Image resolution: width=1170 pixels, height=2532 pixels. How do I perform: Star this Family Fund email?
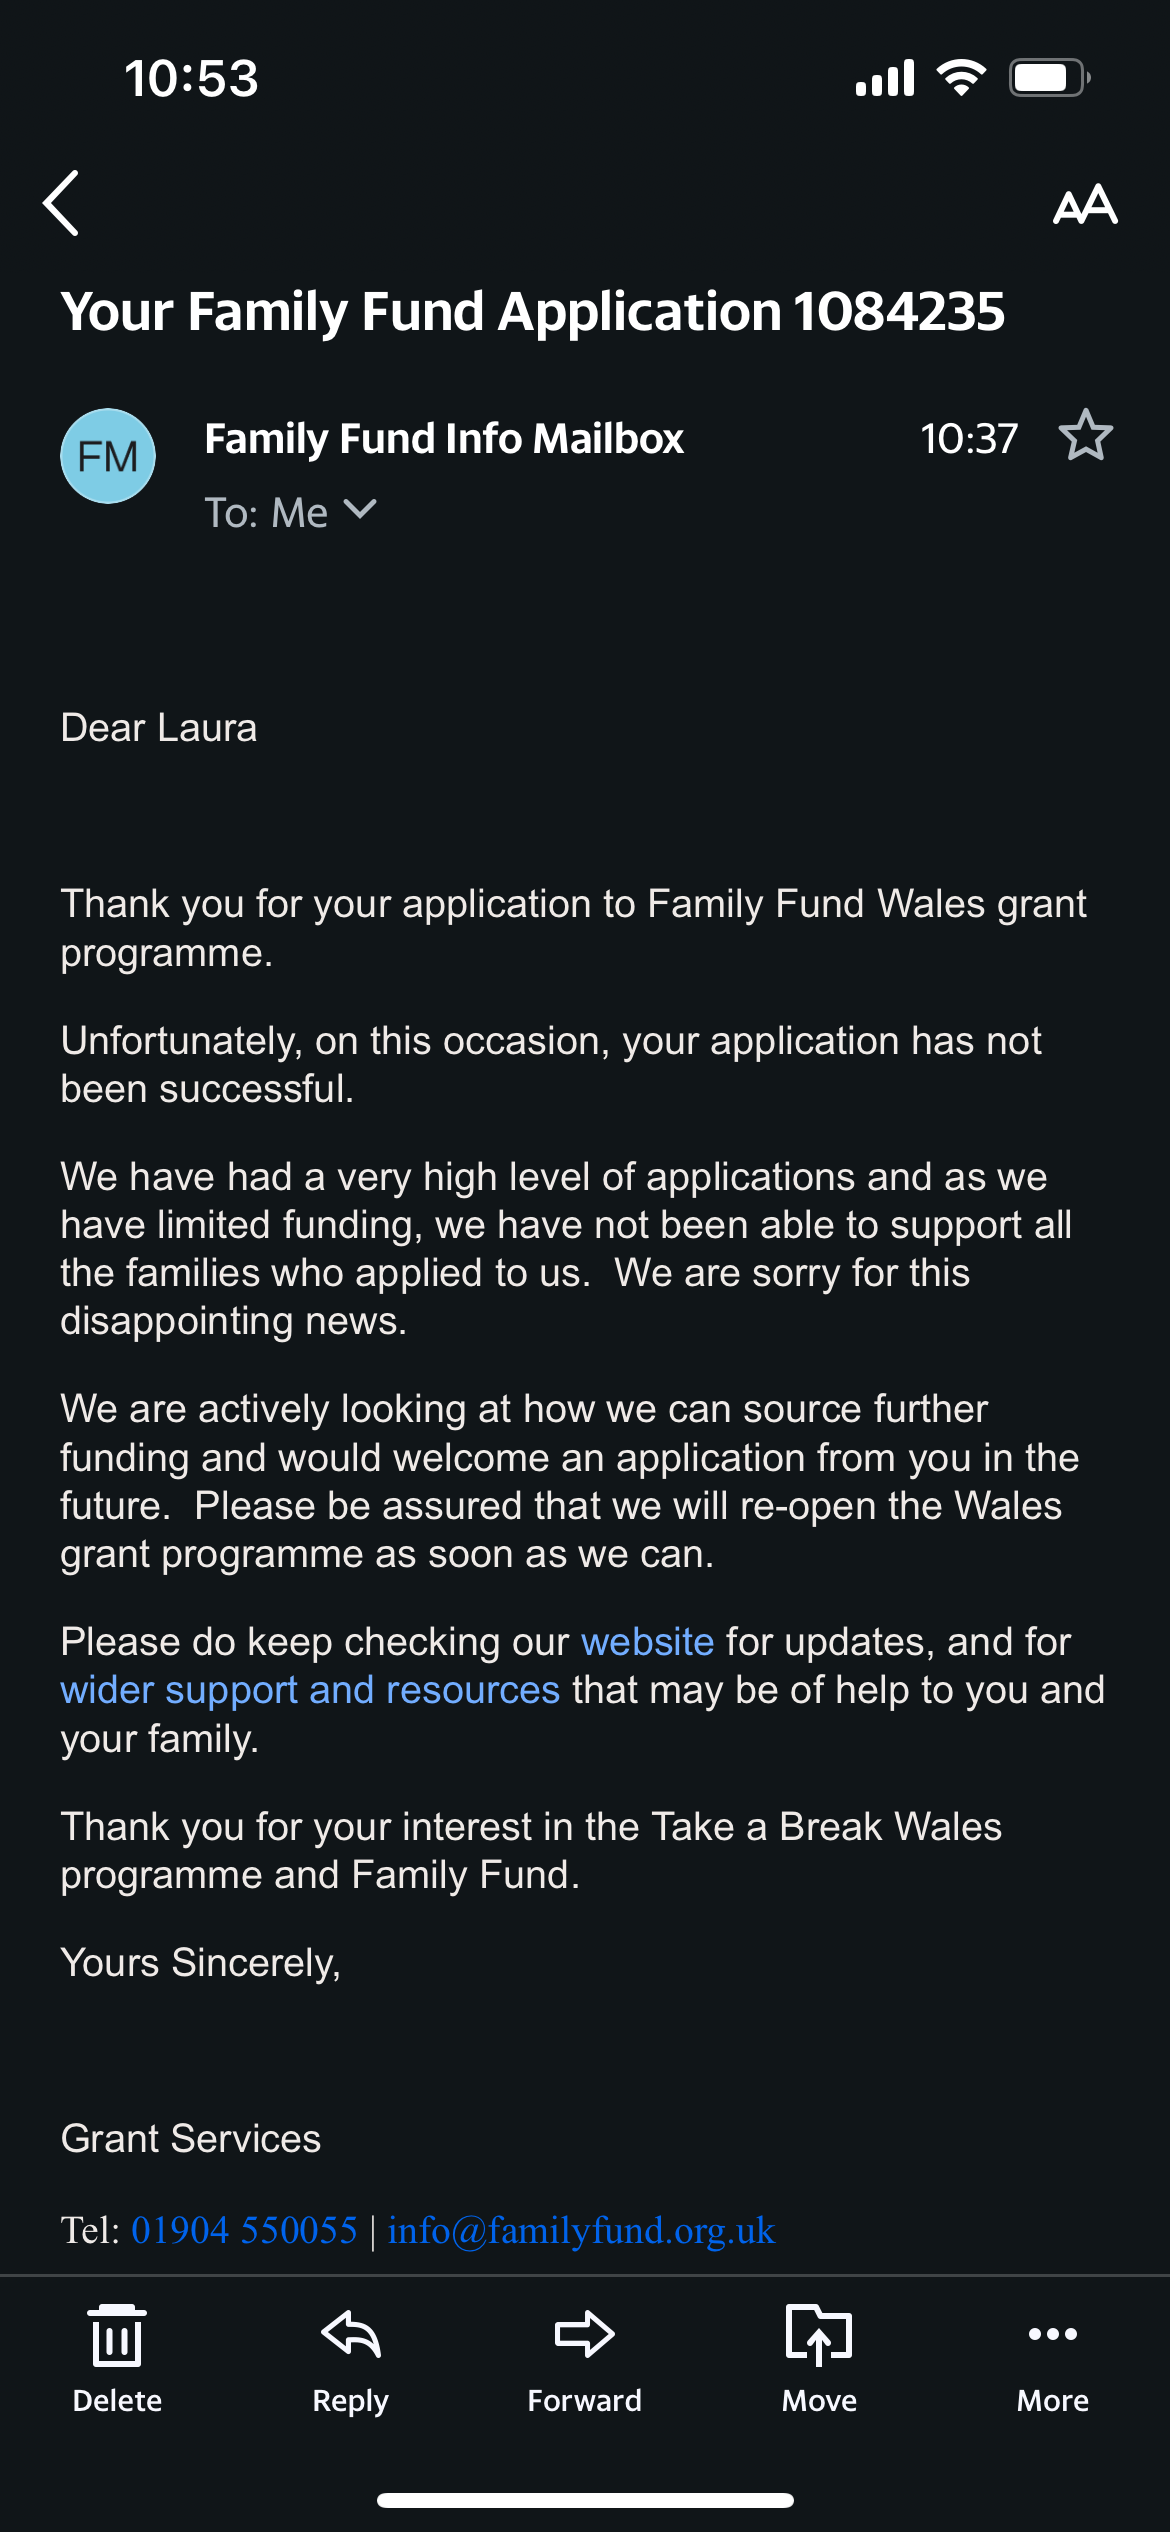click(1085, 436)
